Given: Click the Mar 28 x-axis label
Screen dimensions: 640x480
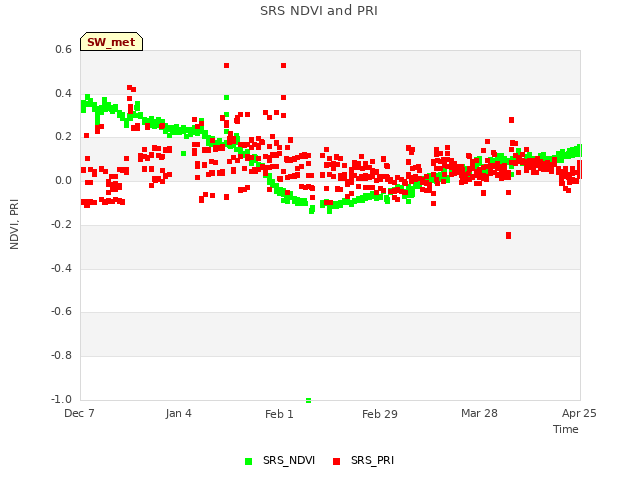Looking at the screenshot, I should (480, 413).
